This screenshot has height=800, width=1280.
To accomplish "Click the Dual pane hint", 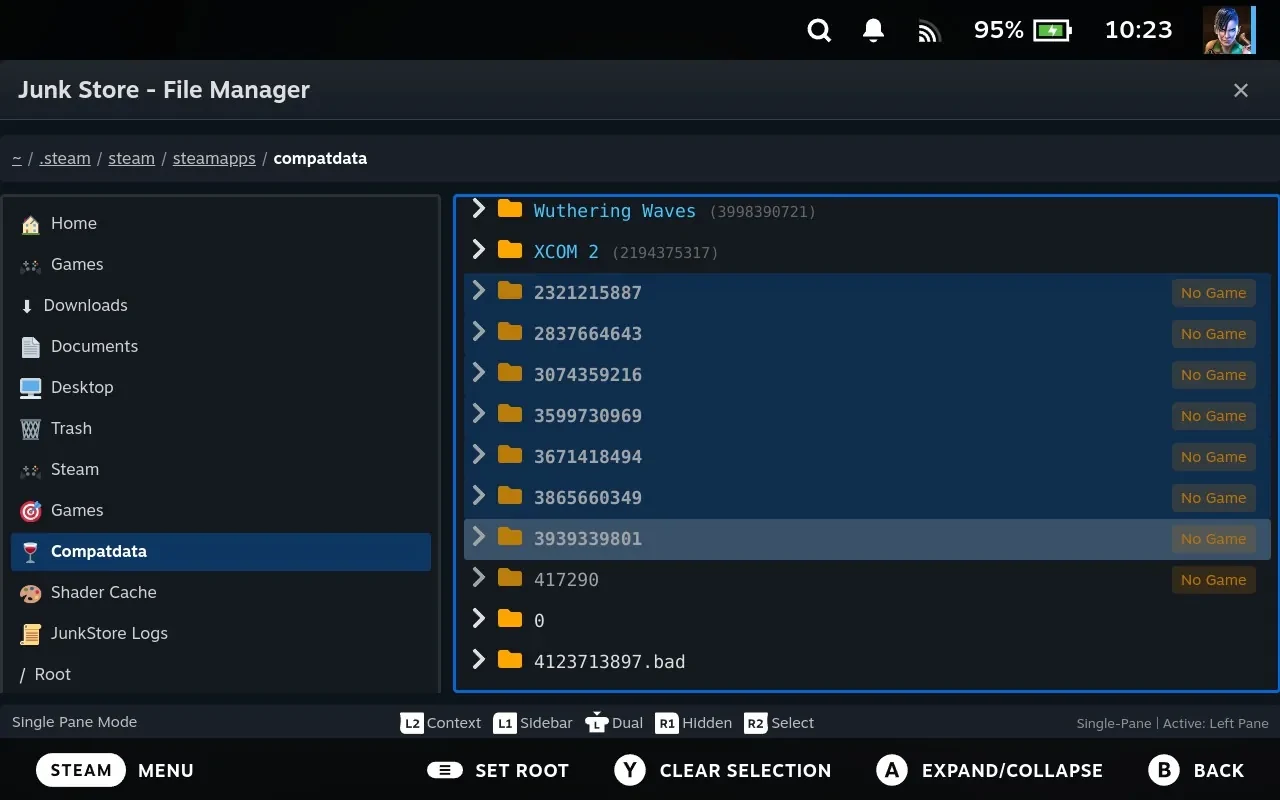I will pos(614,723).
